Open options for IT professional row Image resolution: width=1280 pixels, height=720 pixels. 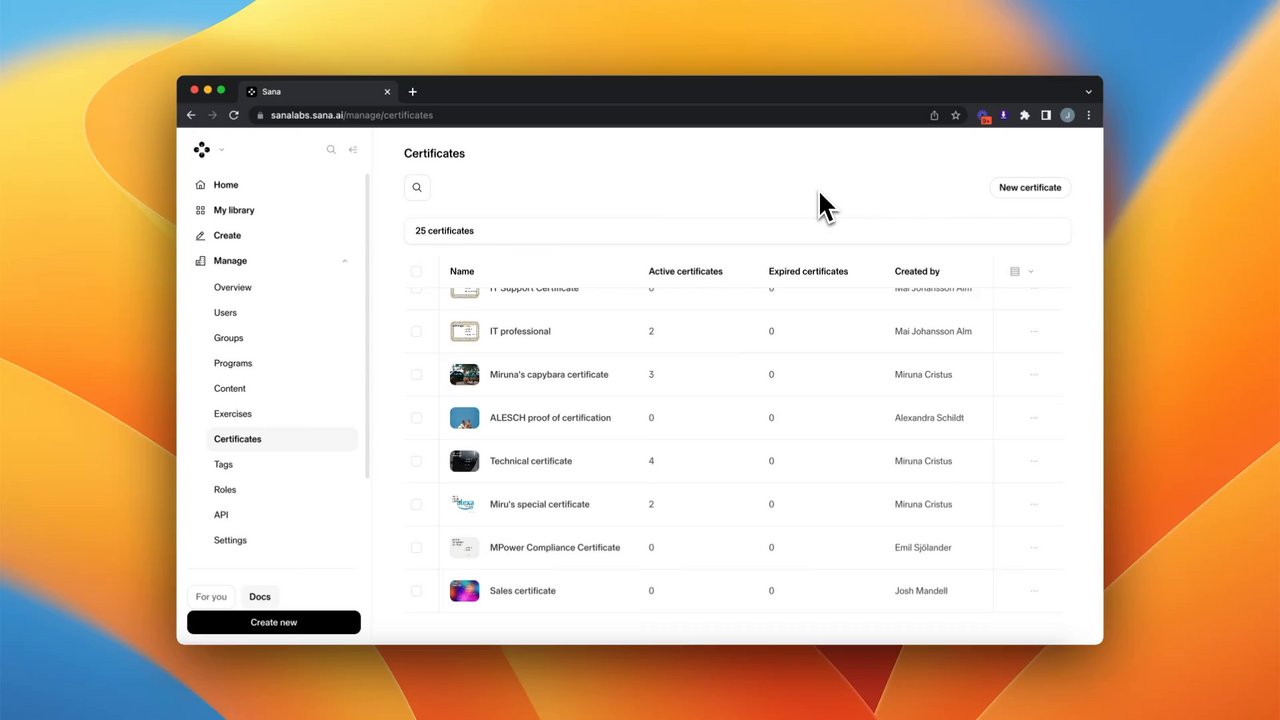1034,331
